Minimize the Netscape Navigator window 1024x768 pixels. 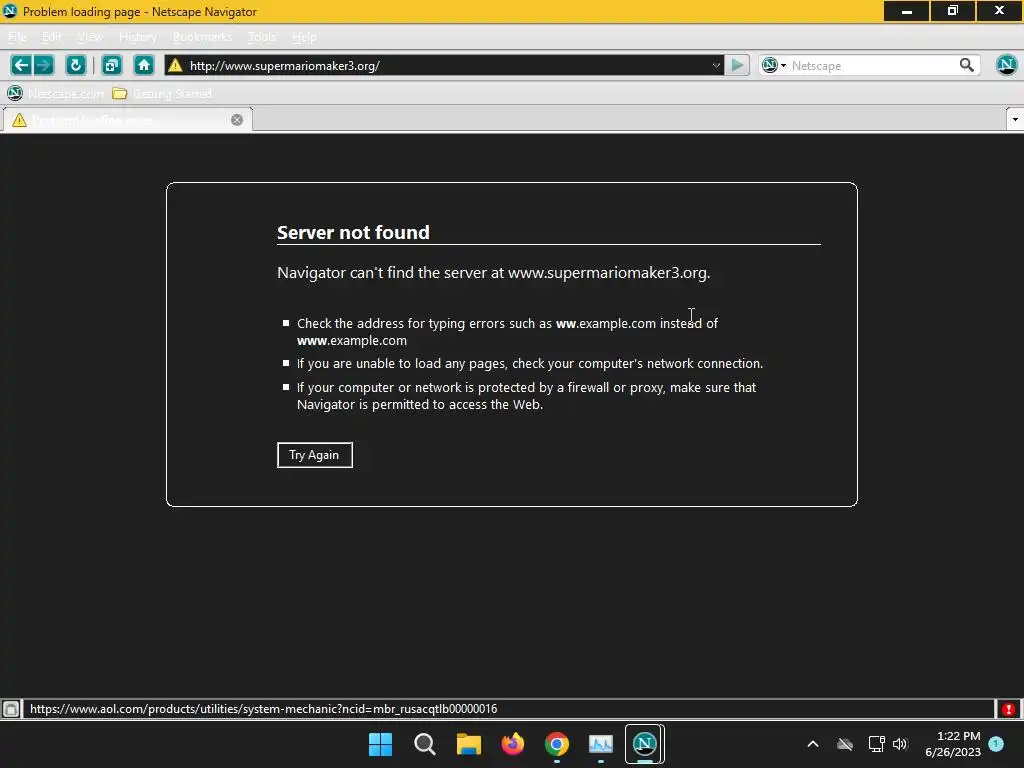pos(906,11)
